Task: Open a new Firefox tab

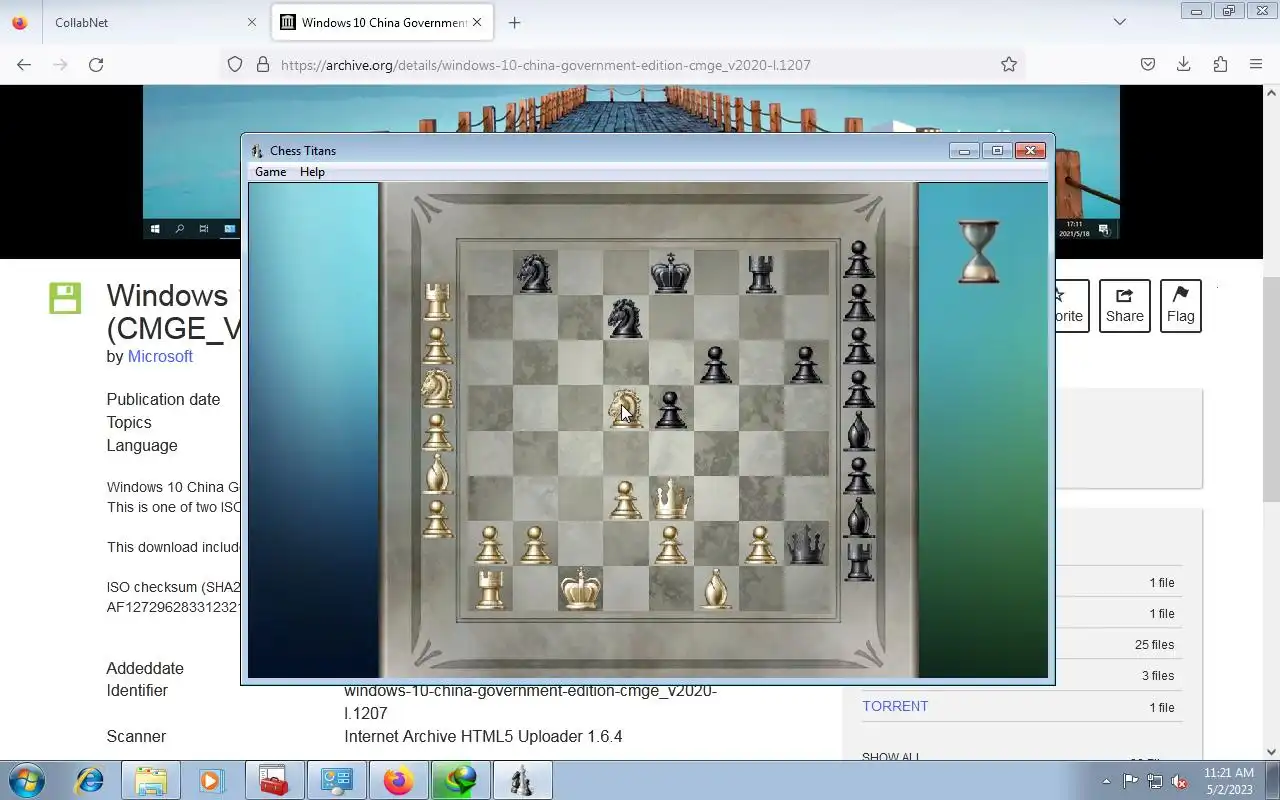Action: (x=514, y=22)
